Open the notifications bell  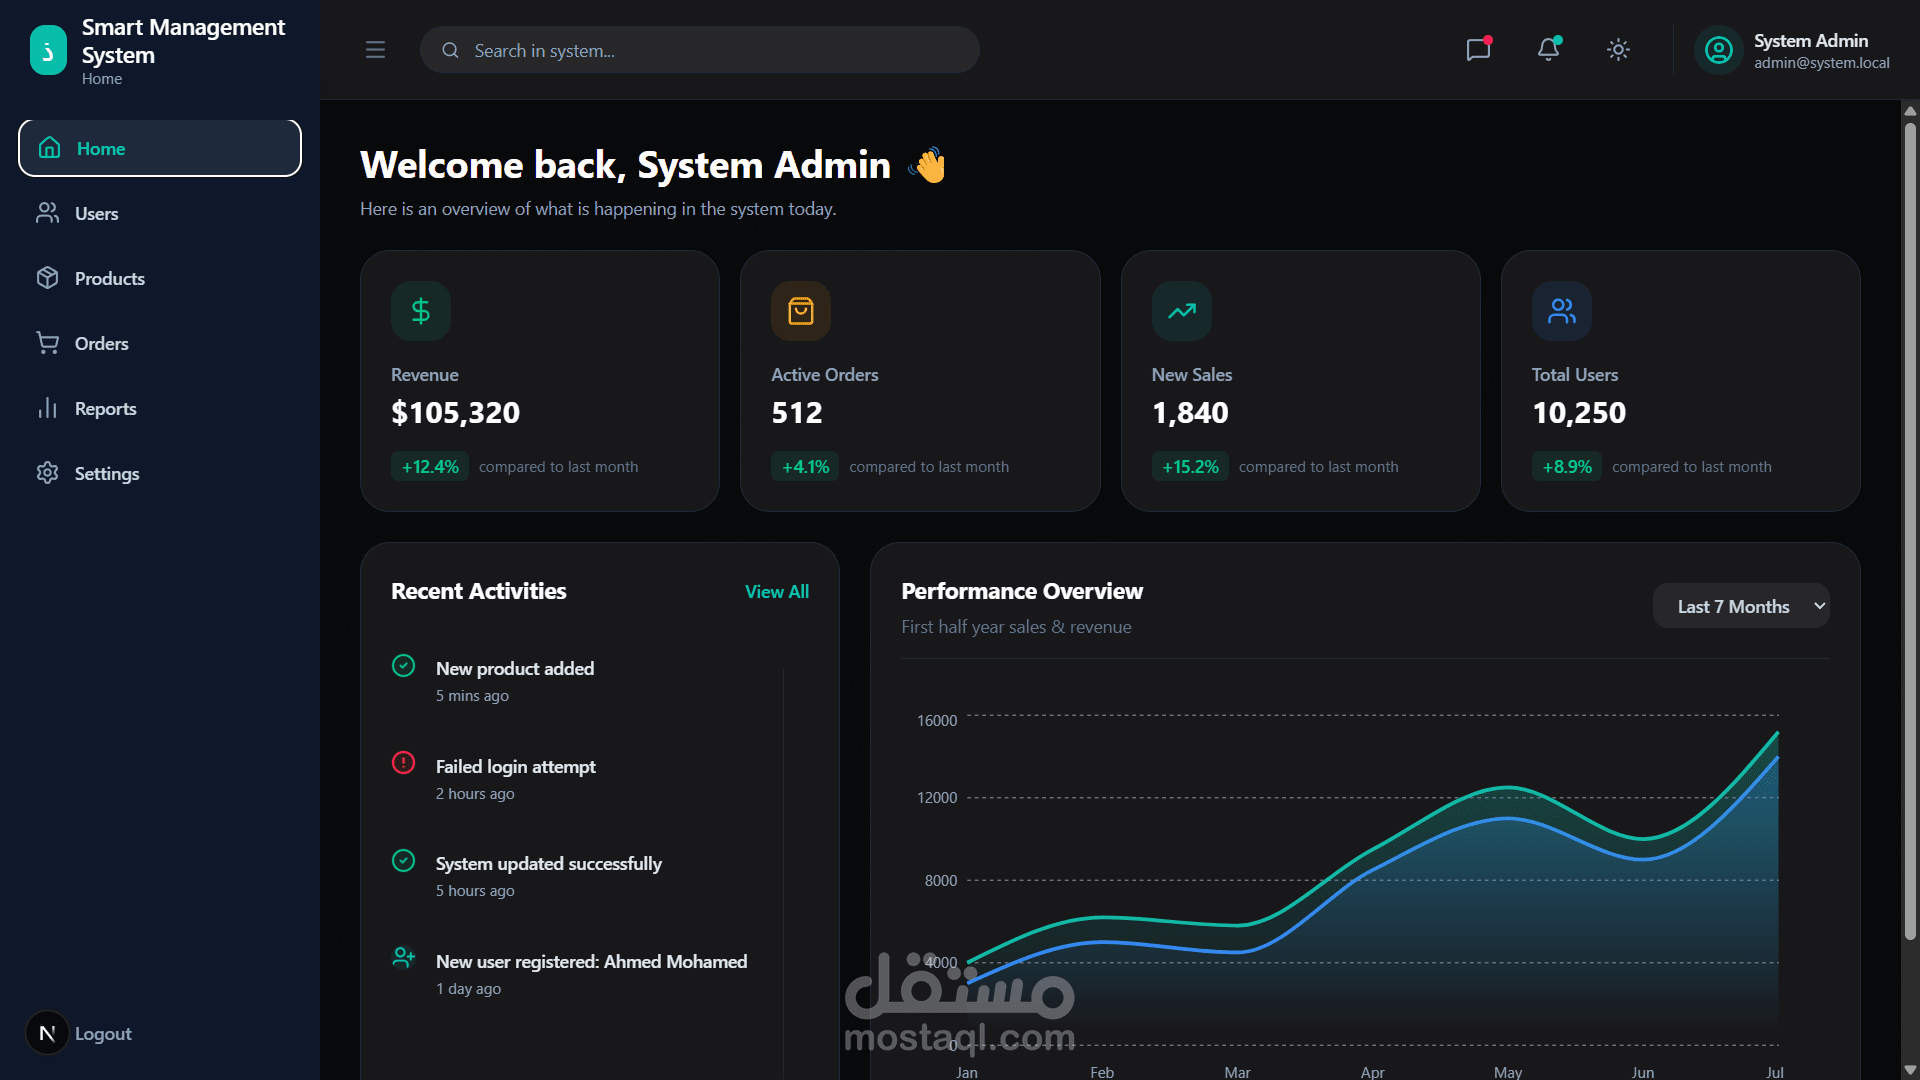coord(1548,49)
